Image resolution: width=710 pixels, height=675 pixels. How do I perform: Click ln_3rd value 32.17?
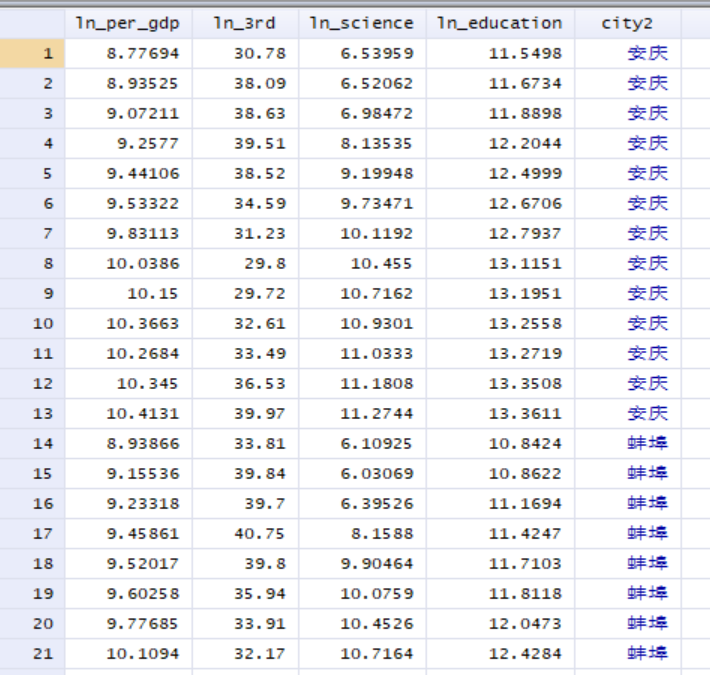pos(260,653)
